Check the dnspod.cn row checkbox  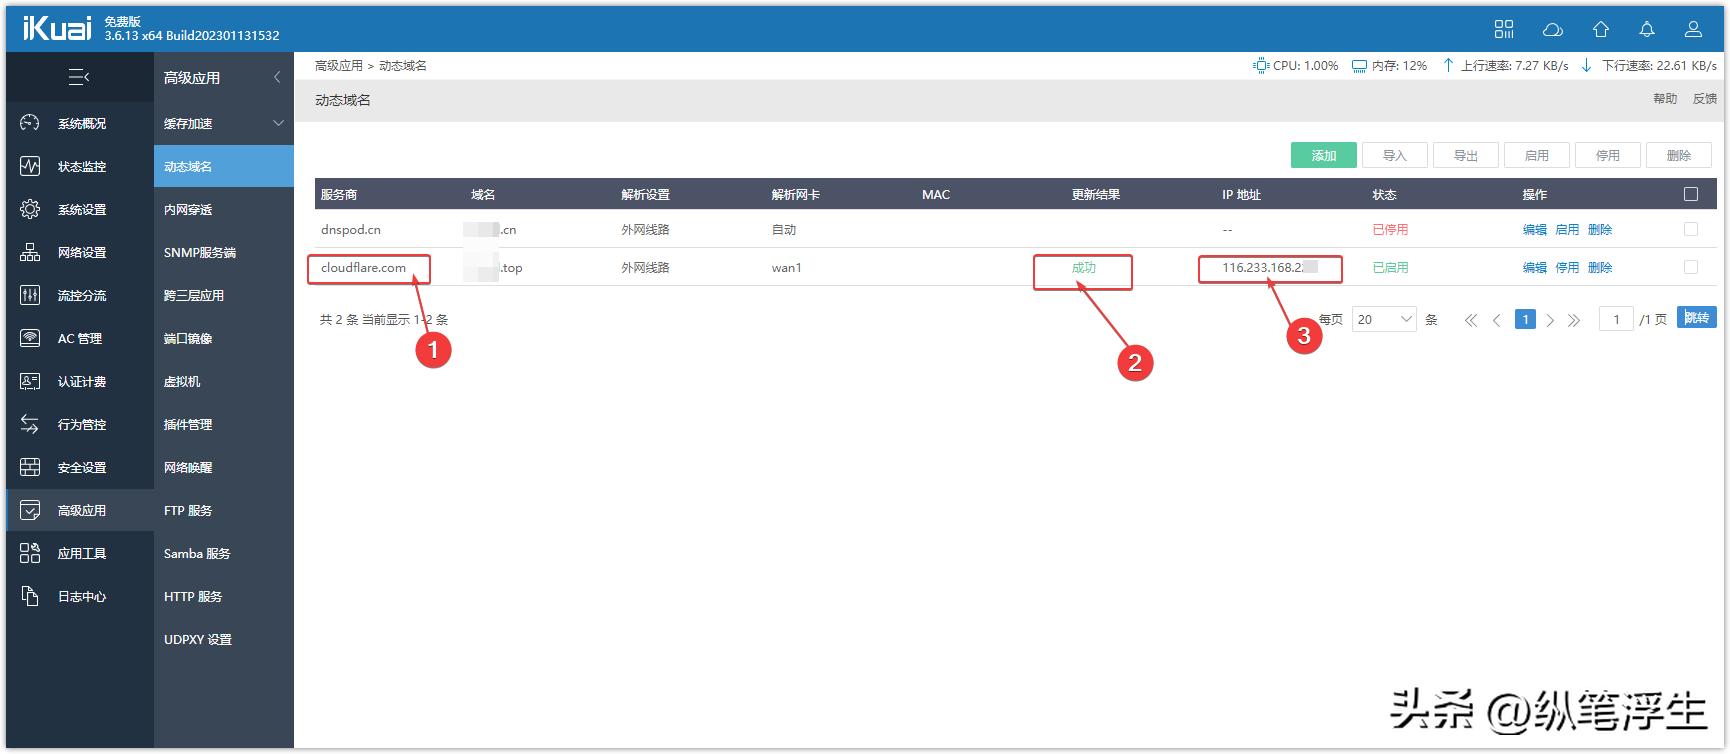click(1691, 229)
